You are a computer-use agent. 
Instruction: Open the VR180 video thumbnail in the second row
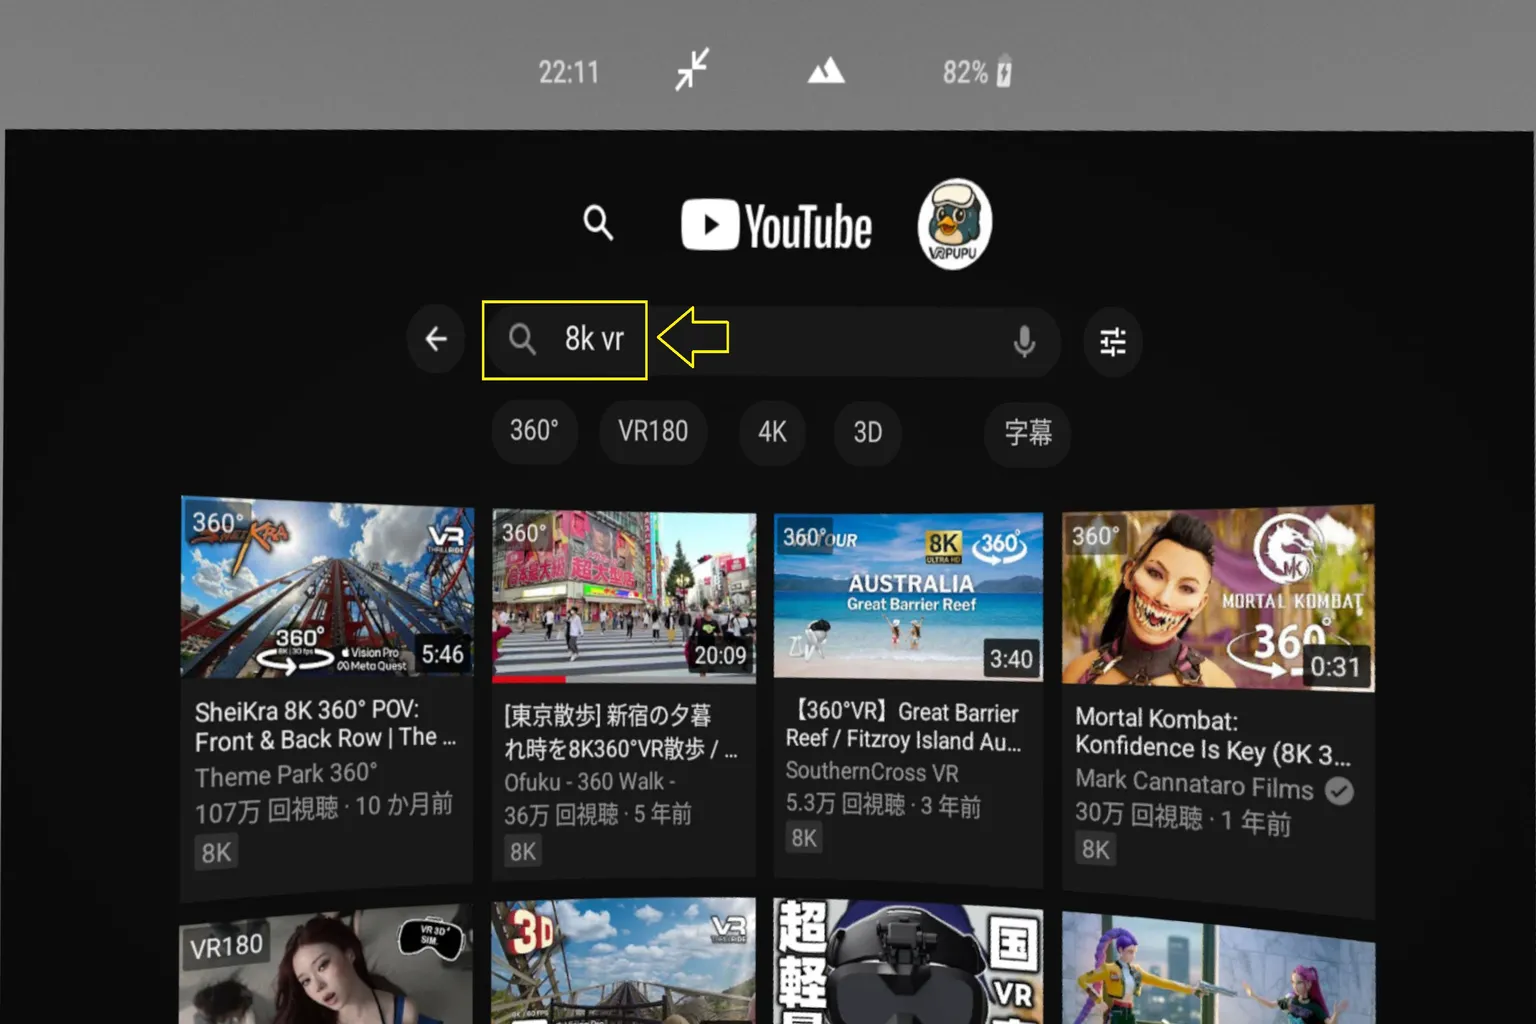coord(327,965)
